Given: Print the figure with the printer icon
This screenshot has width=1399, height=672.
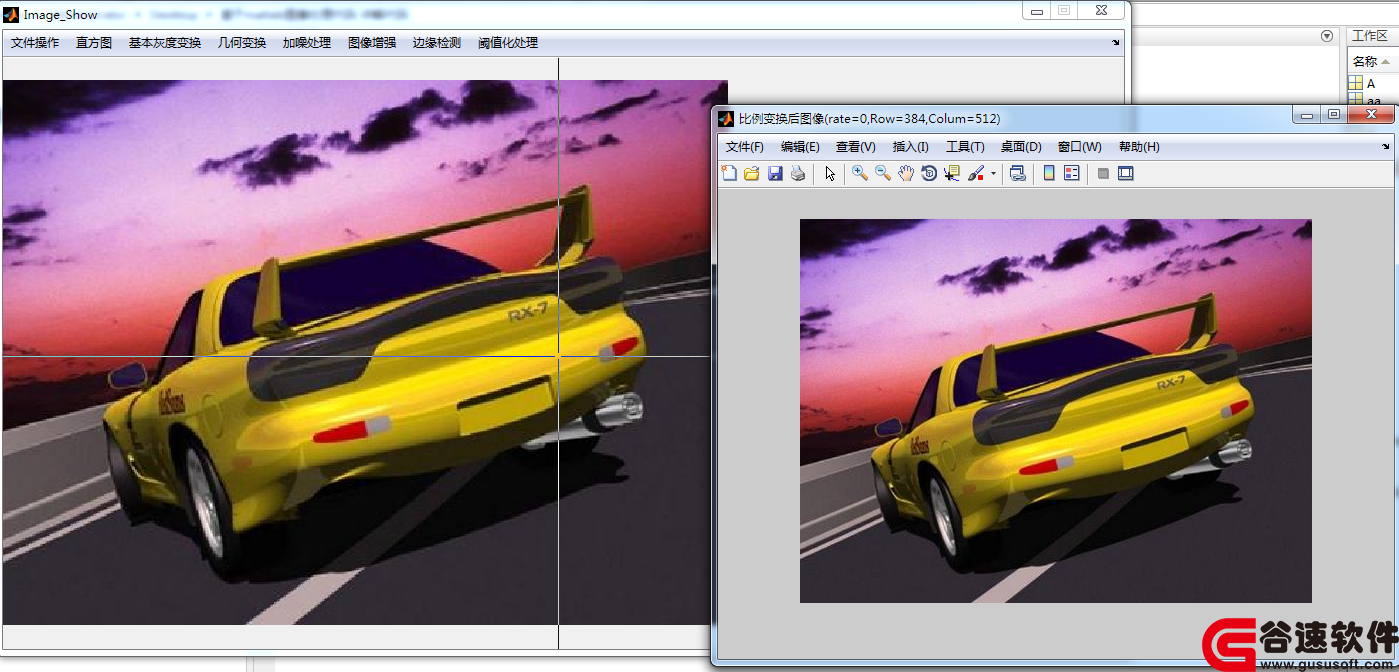Looking at the screenshot, I should [797, 173].
